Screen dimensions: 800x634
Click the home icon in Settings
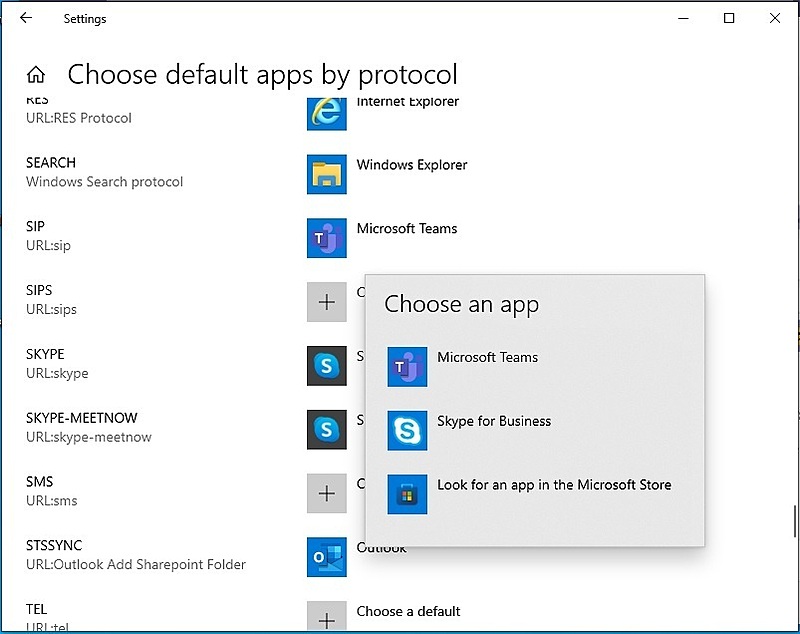[x=35, y=74]
